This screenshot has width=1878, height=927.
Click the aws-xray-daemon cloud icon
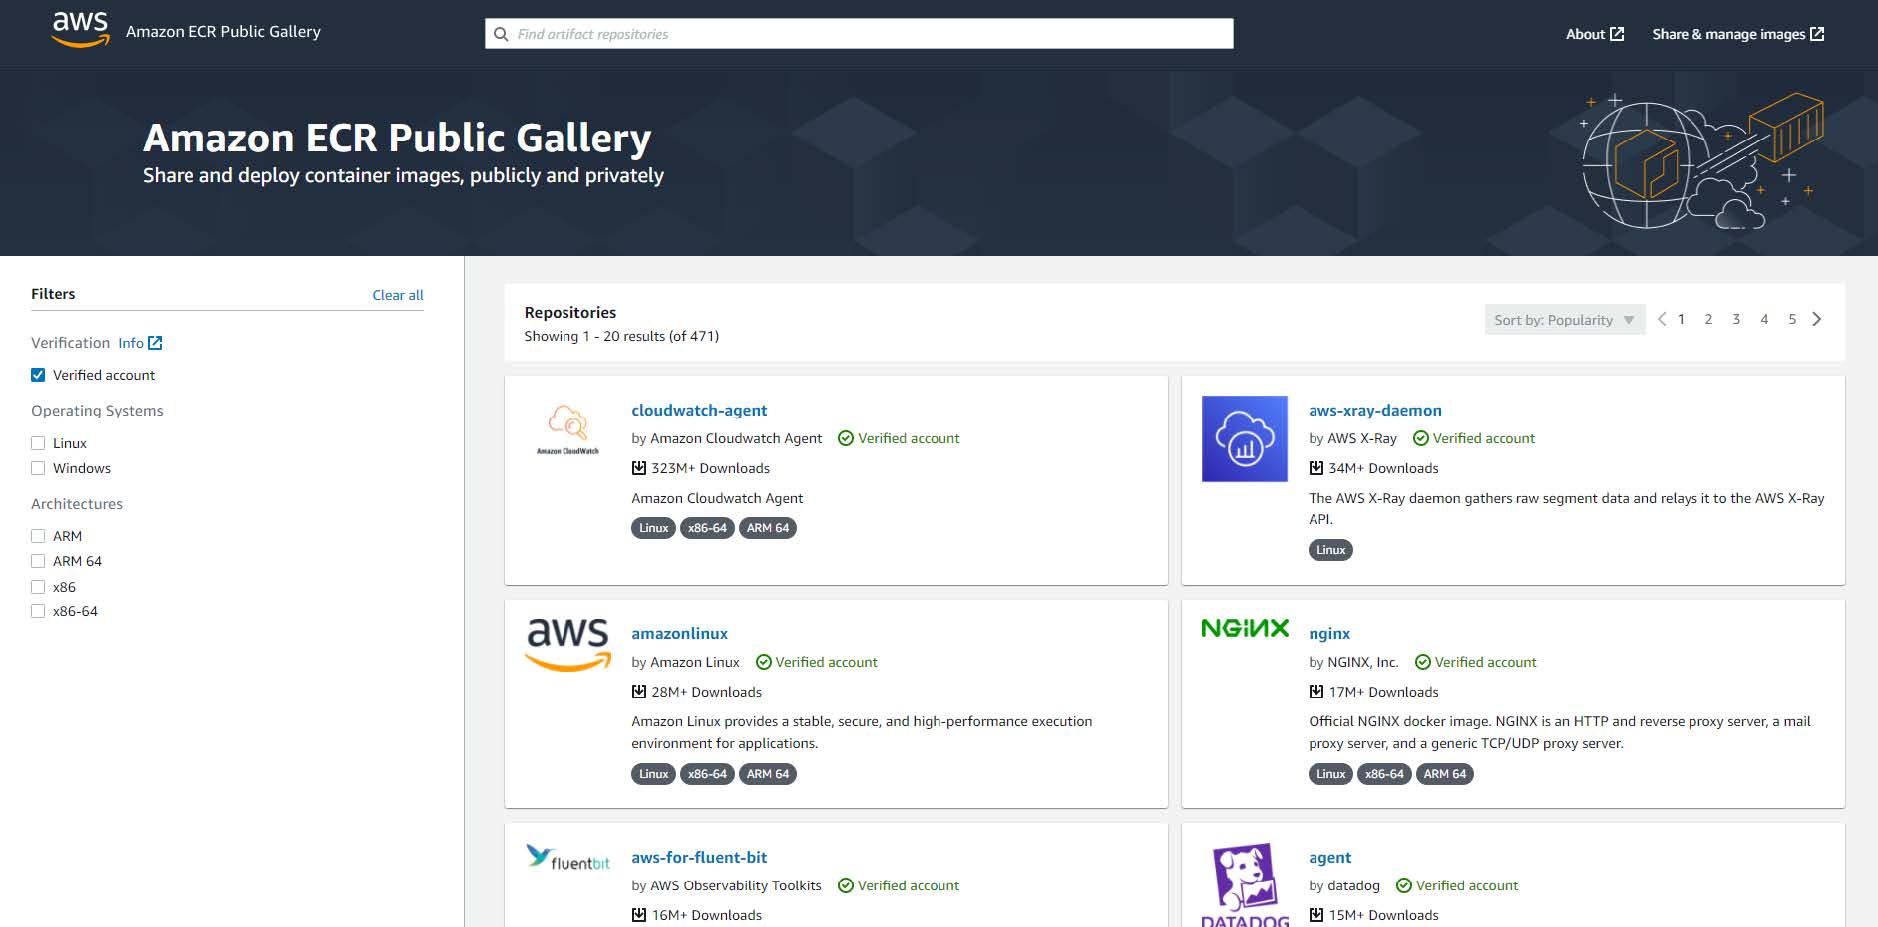(1244, 439)
